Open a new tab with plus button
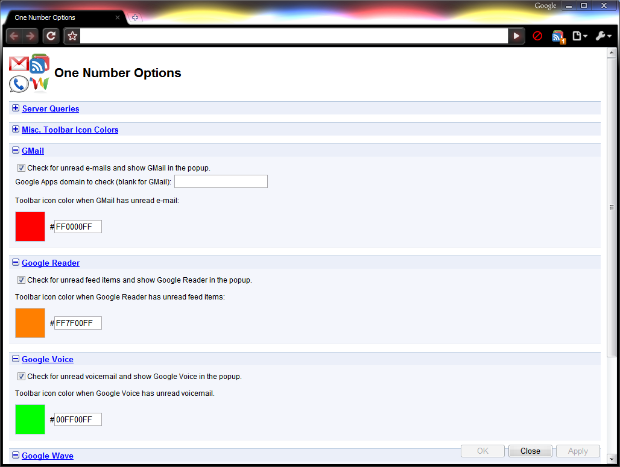620x467 pixels. coord(135,18)
